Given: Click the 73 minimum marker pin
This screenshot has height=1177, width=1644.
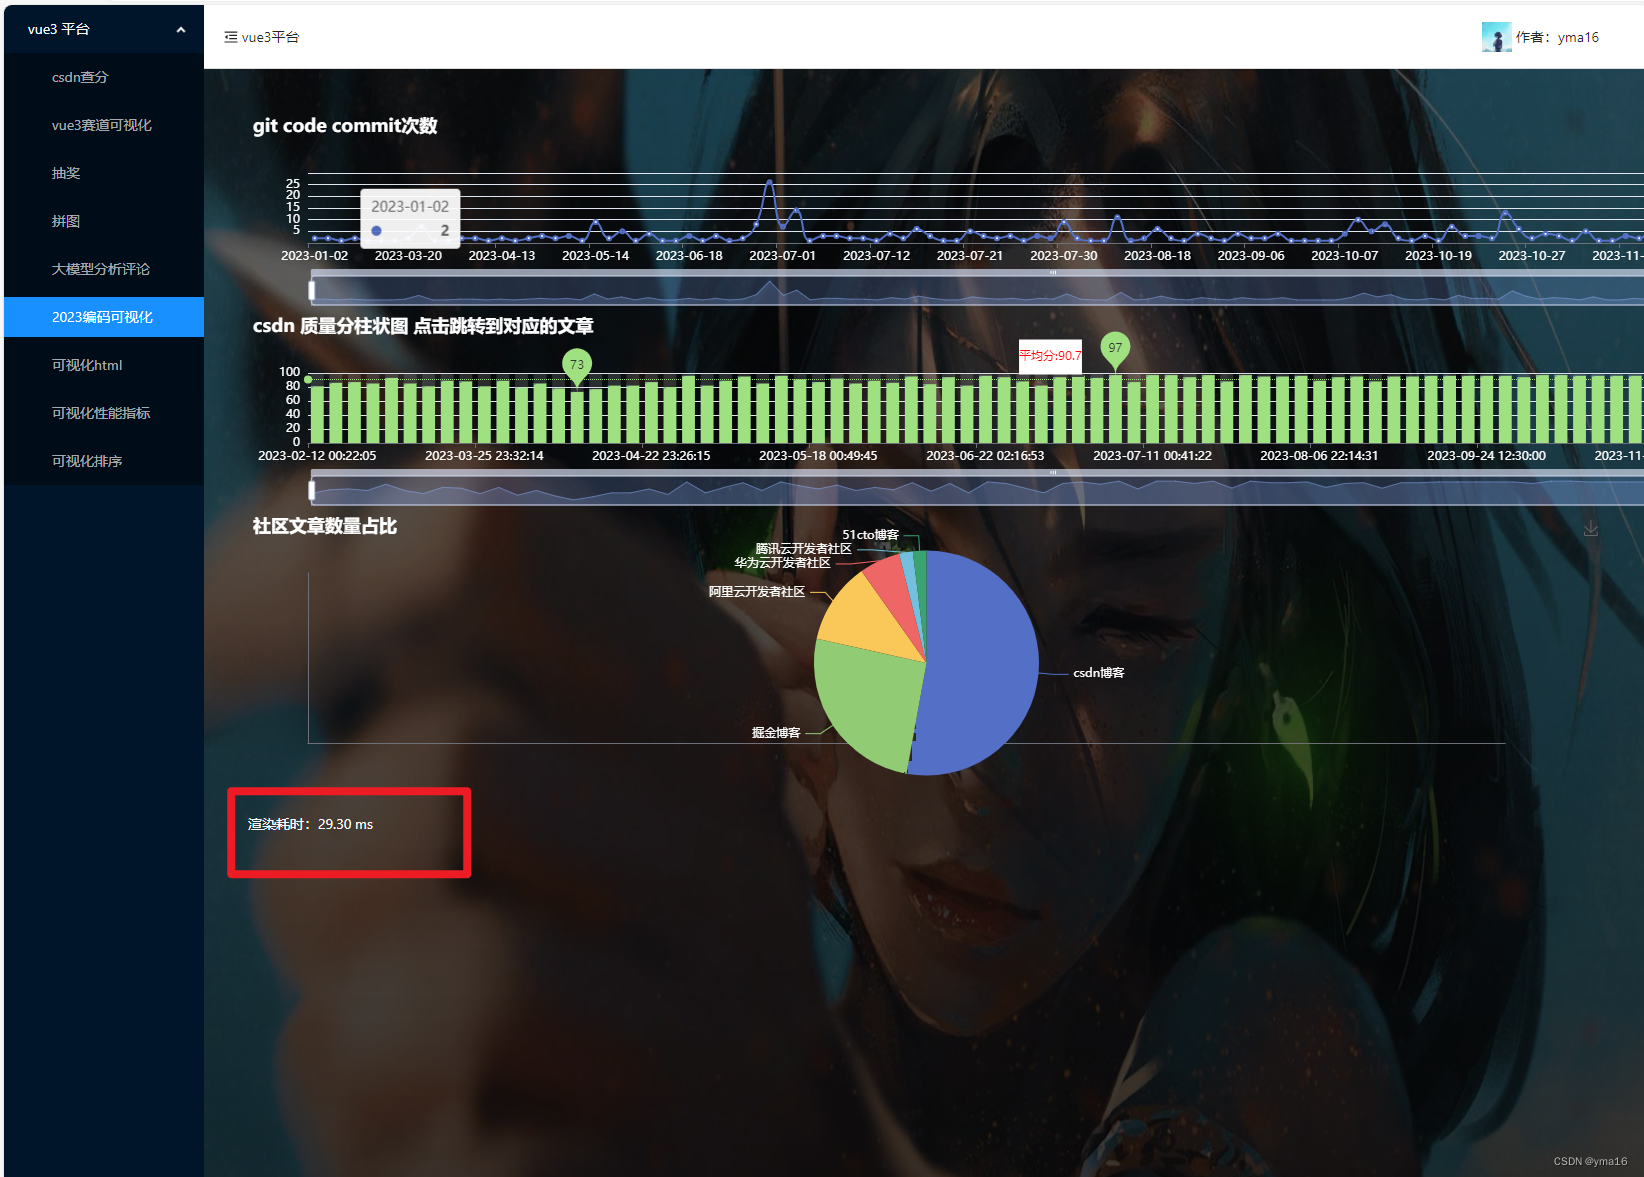Looking at the screenshot, I should 577,366.
